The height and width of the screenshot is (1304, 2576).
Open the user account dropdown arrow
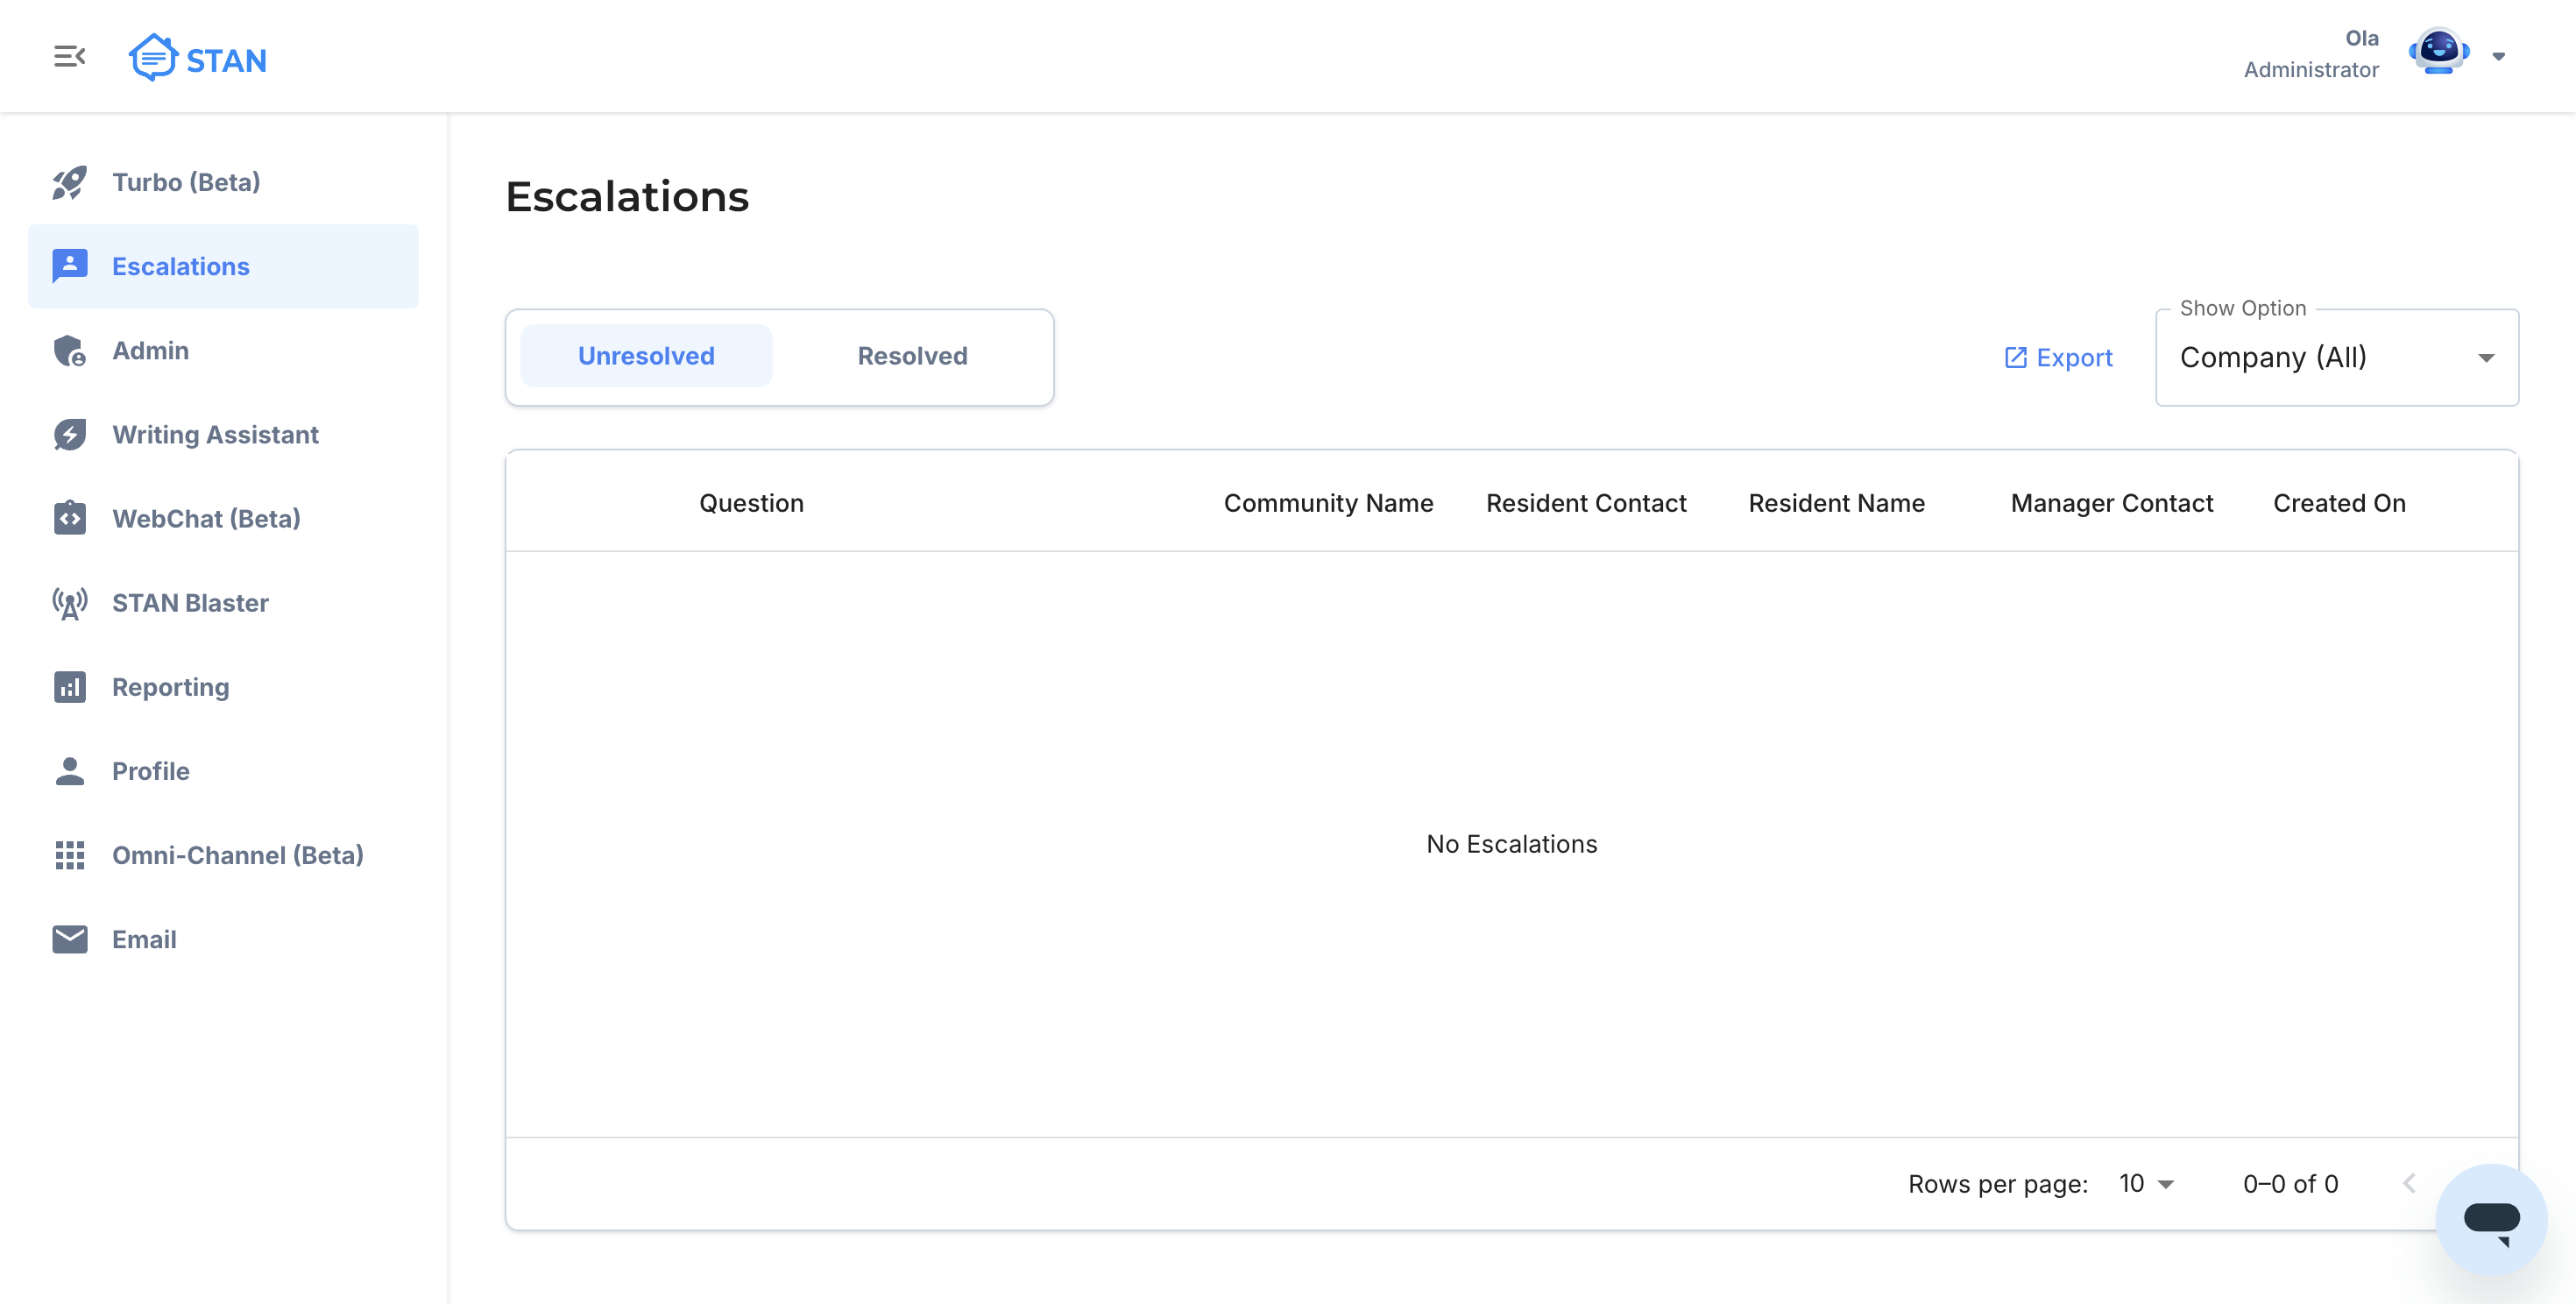2498,57
